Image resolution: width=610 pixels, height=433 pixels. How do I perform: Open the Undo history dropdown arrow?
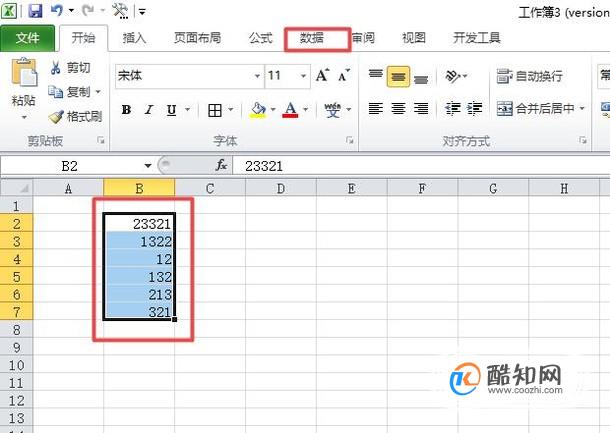(x=71, y=11)
